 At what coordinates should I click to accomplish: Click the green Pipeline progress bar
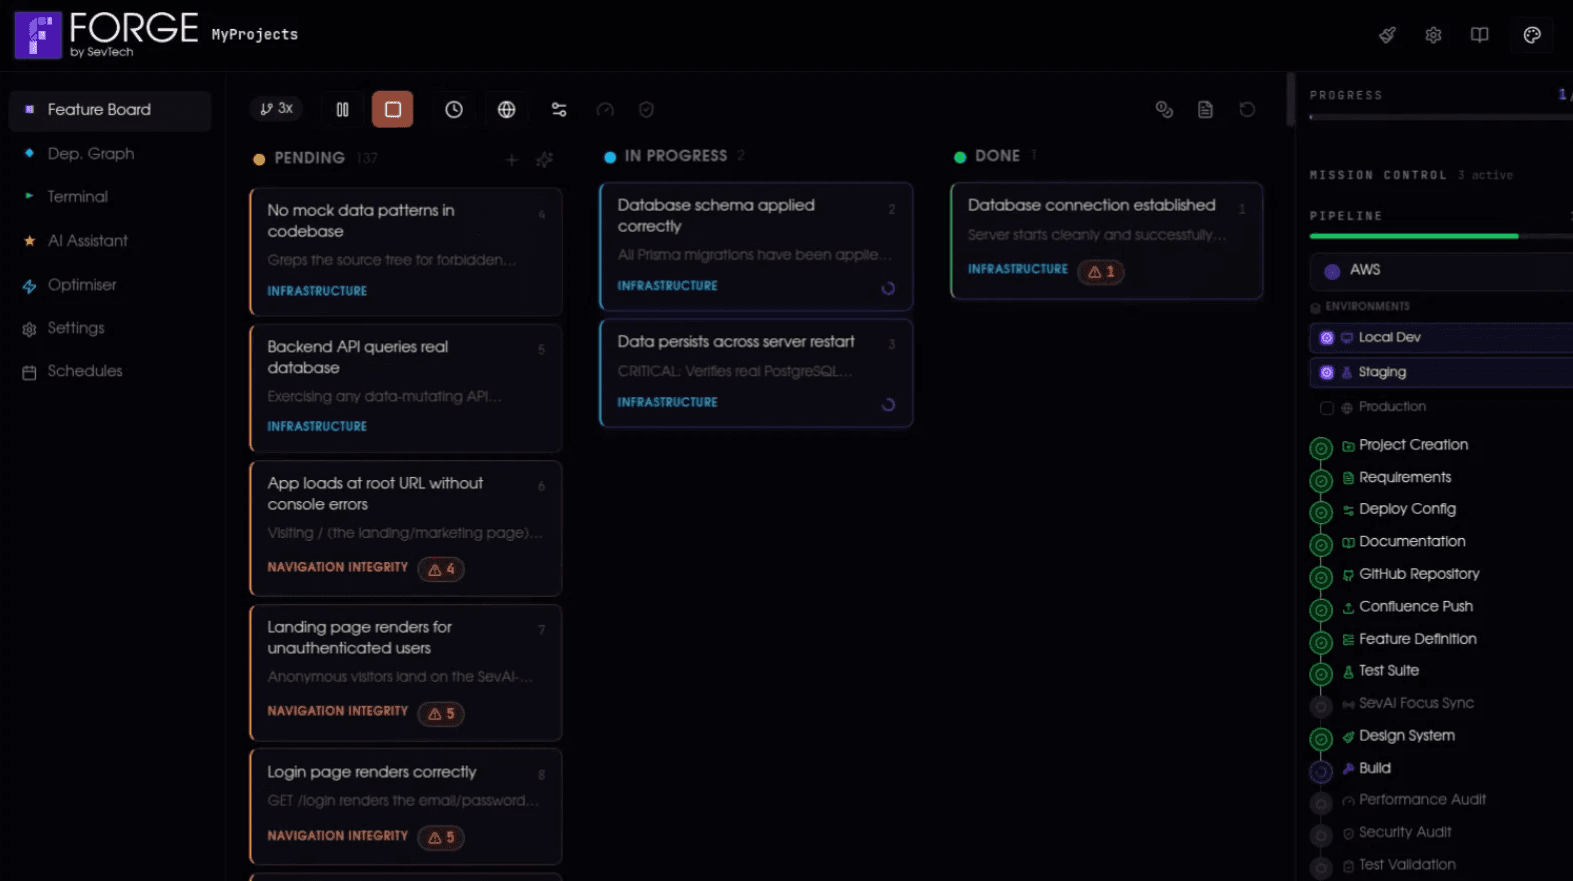point(1414,236)
